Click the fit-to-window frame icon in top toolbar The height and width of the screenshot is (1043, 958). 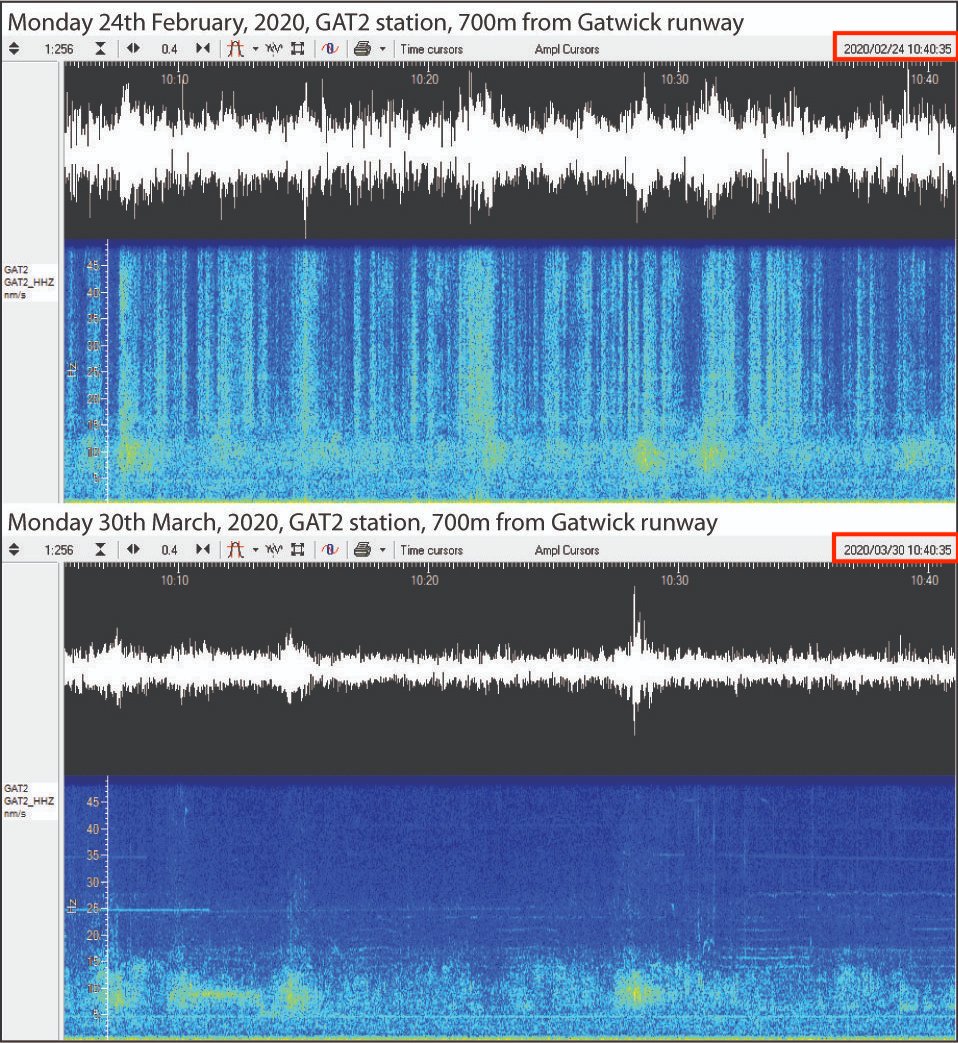pos(298,49)
